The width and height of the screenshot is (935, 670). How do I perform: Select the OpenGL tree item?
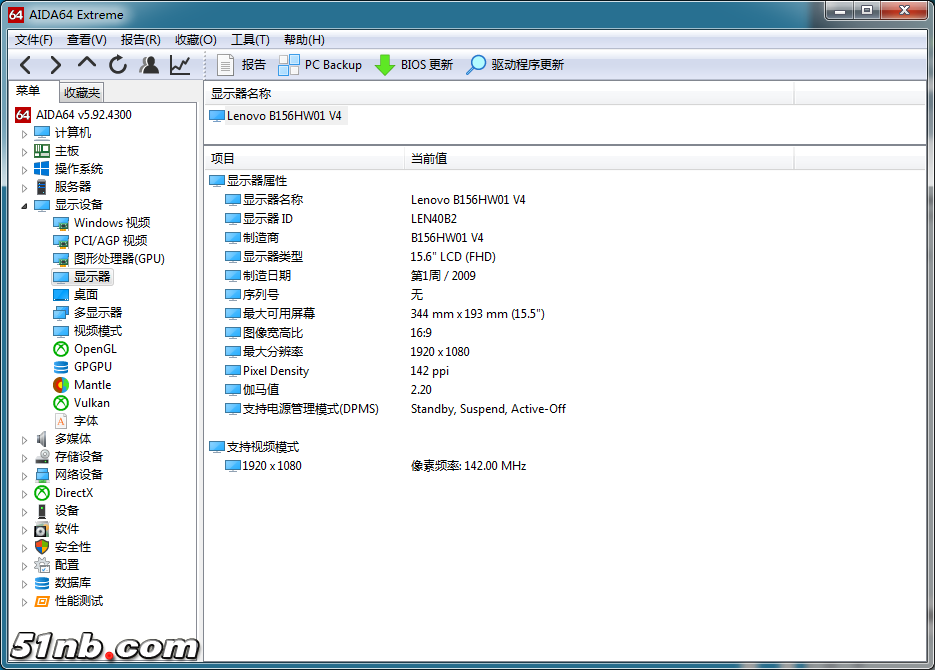95,349
